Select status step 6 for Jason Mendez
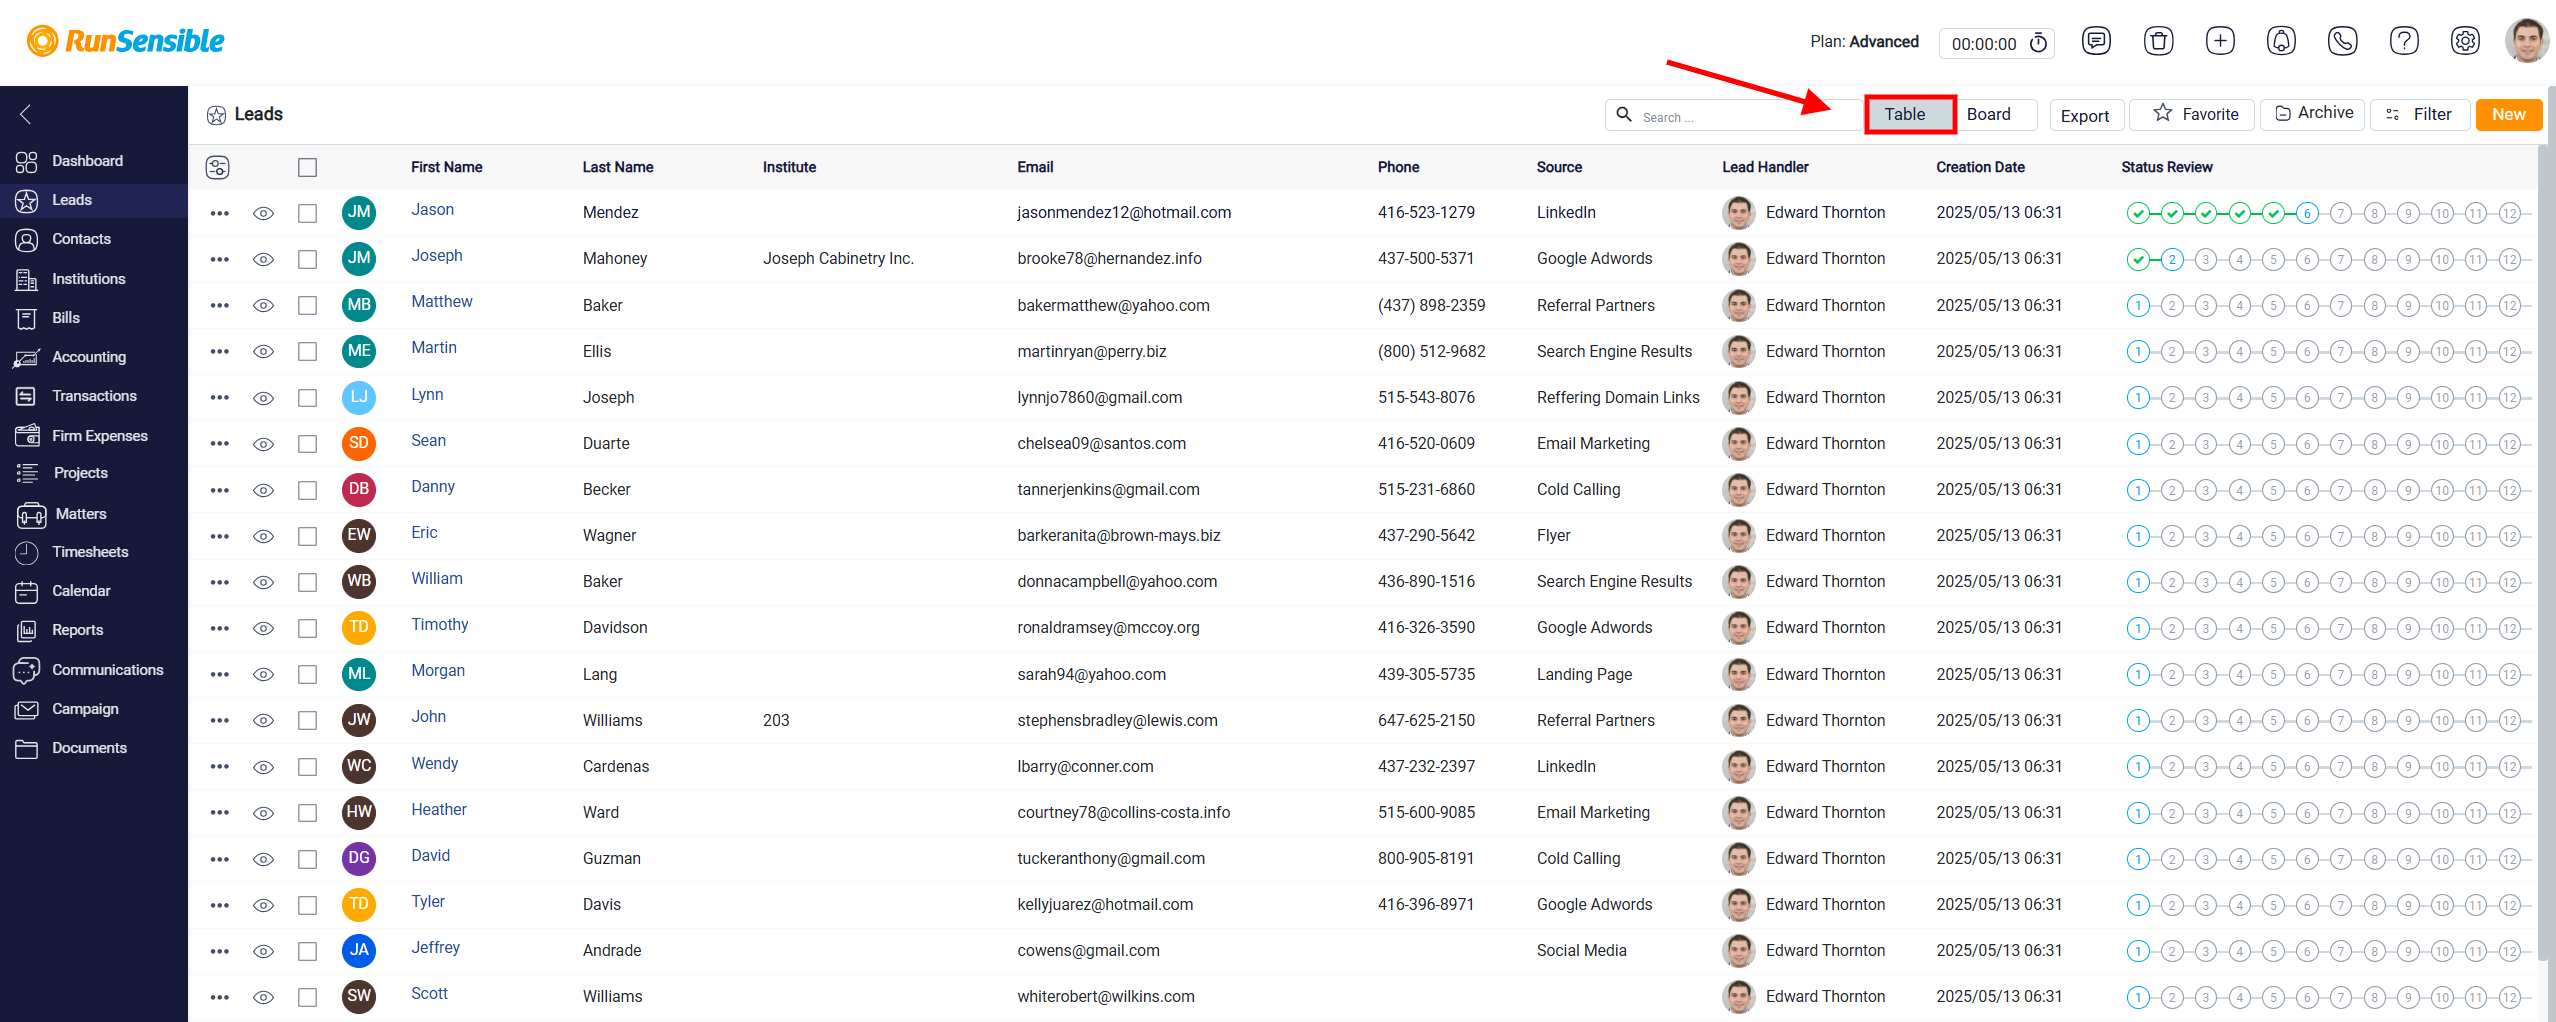This screenshot has width=2556, height=1022. 2307,213
